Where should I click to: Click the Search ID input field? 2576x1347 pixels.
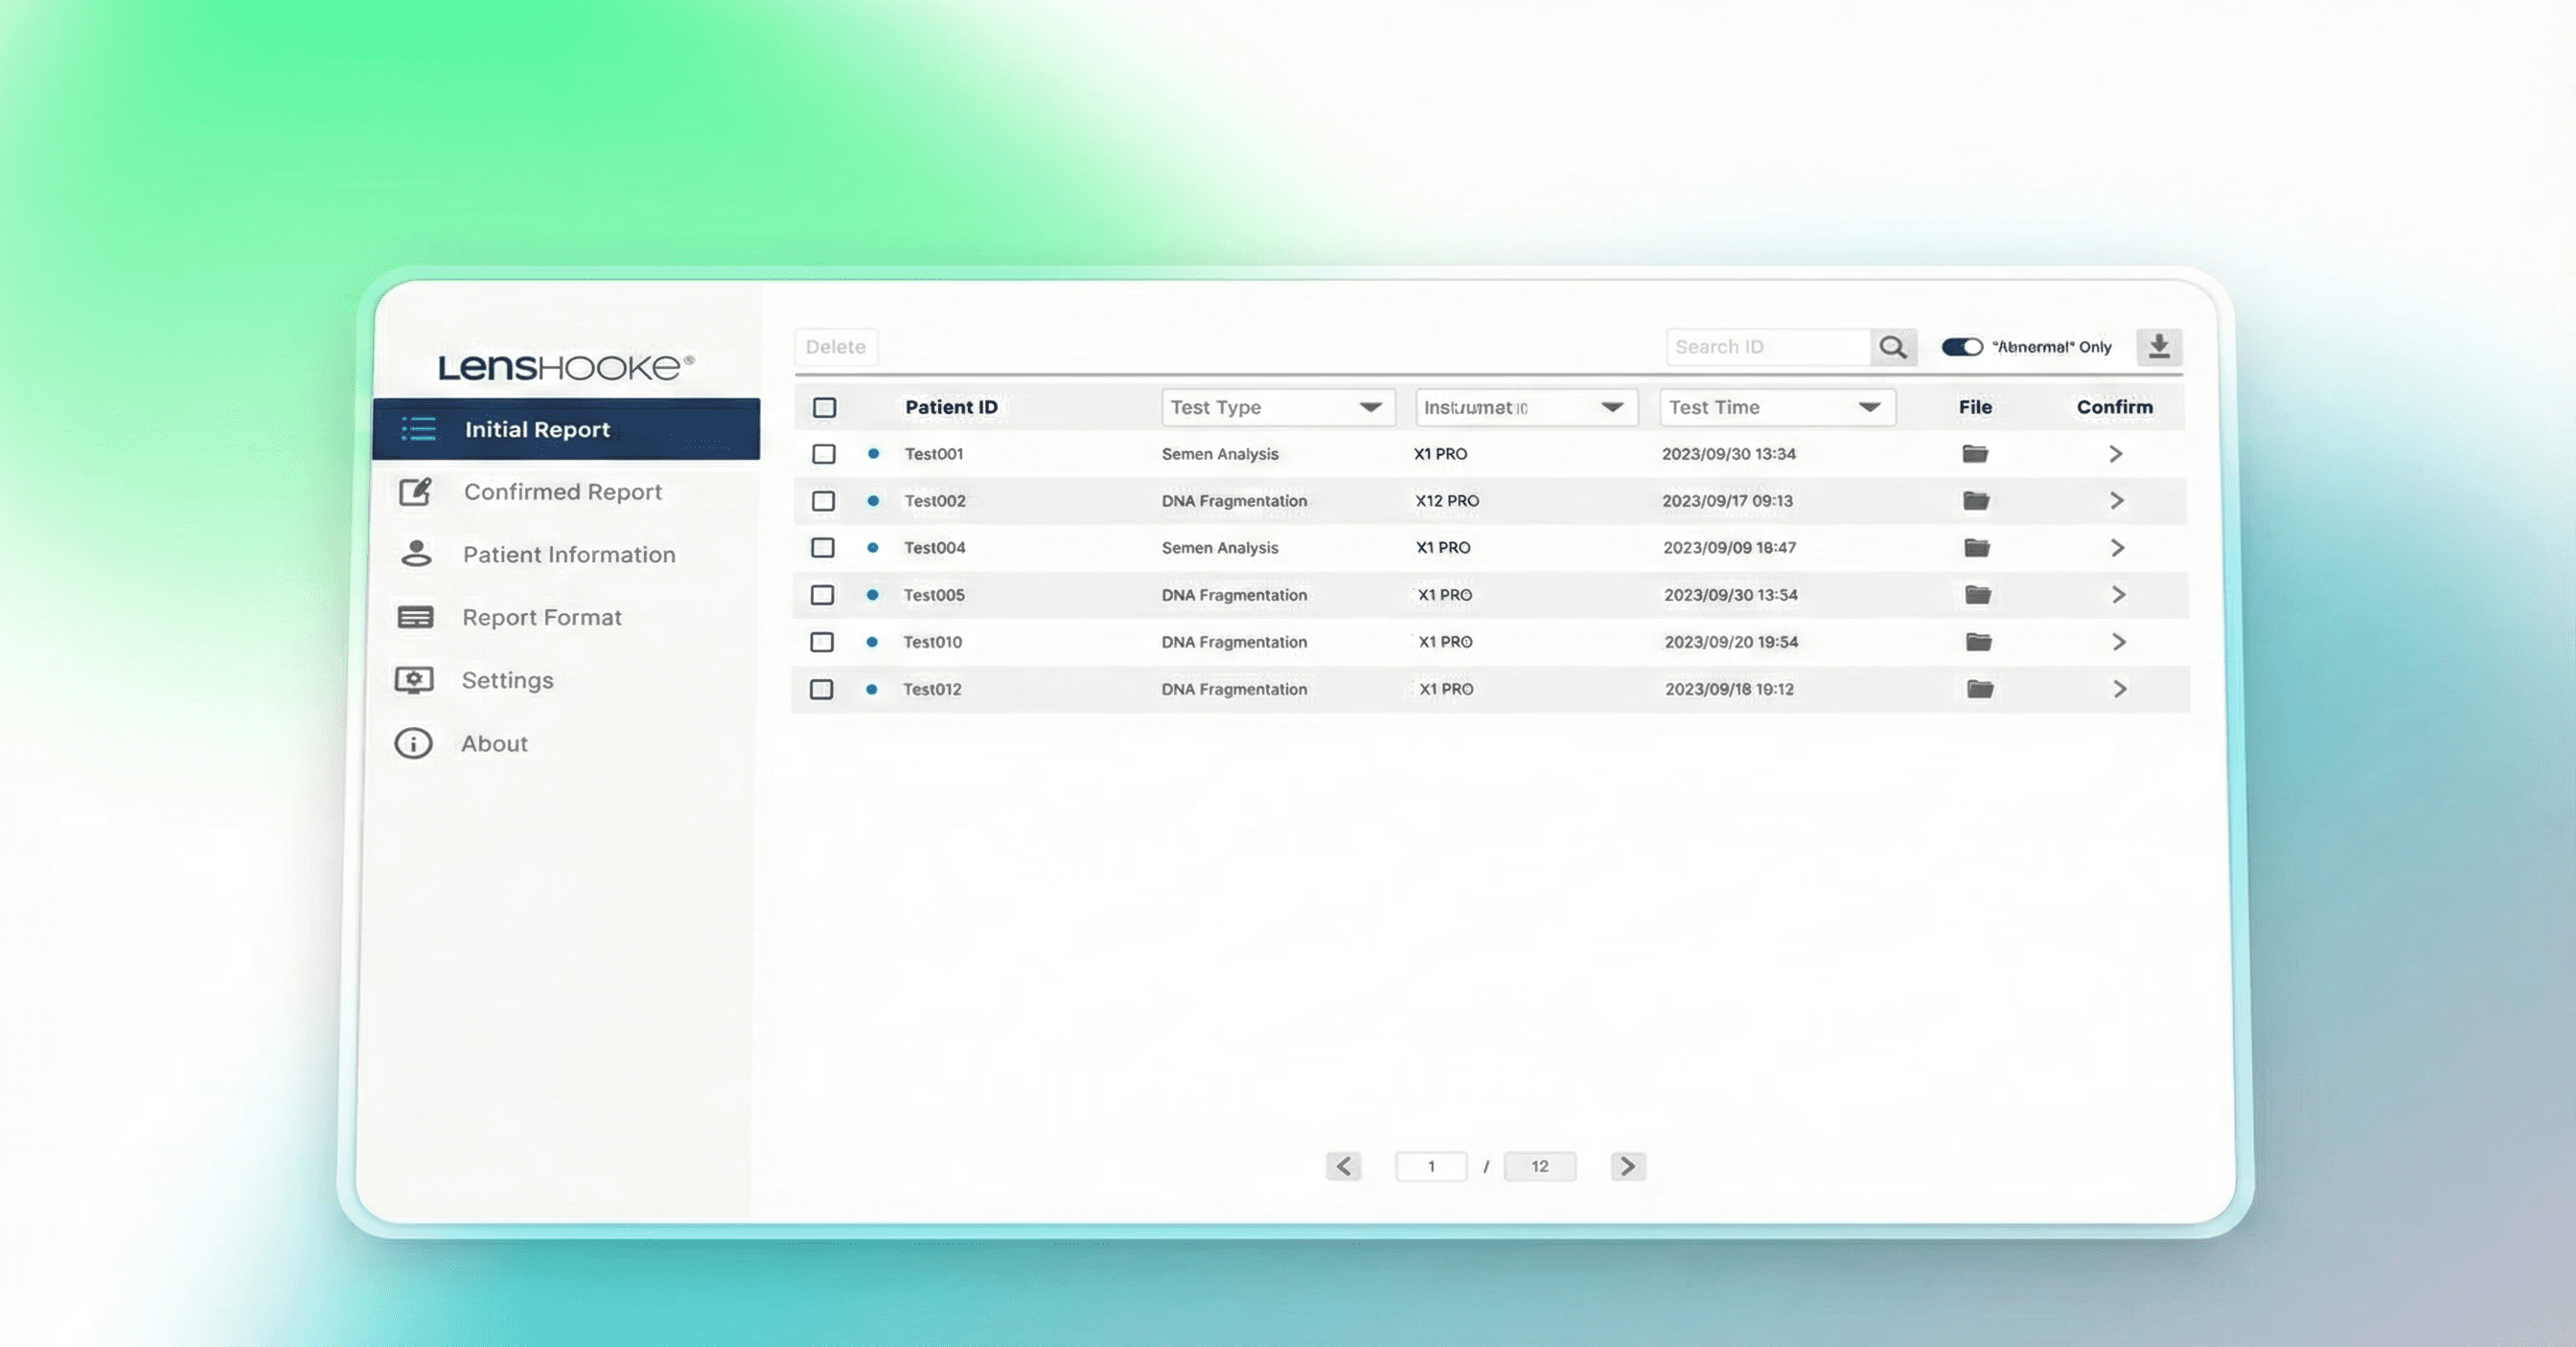(x=1767, y=347)
